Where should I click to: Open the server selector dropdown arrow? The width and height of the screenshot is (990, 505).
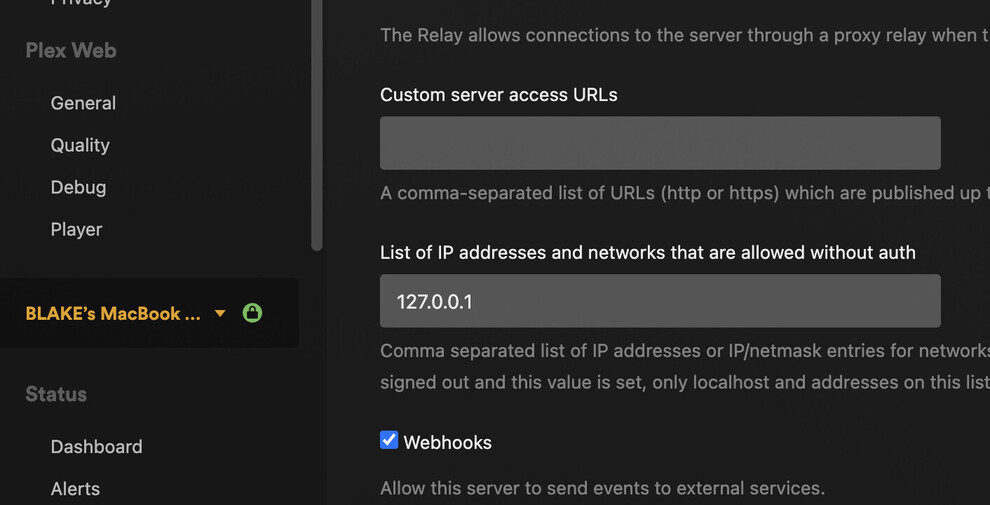click(x=220, y=314)
